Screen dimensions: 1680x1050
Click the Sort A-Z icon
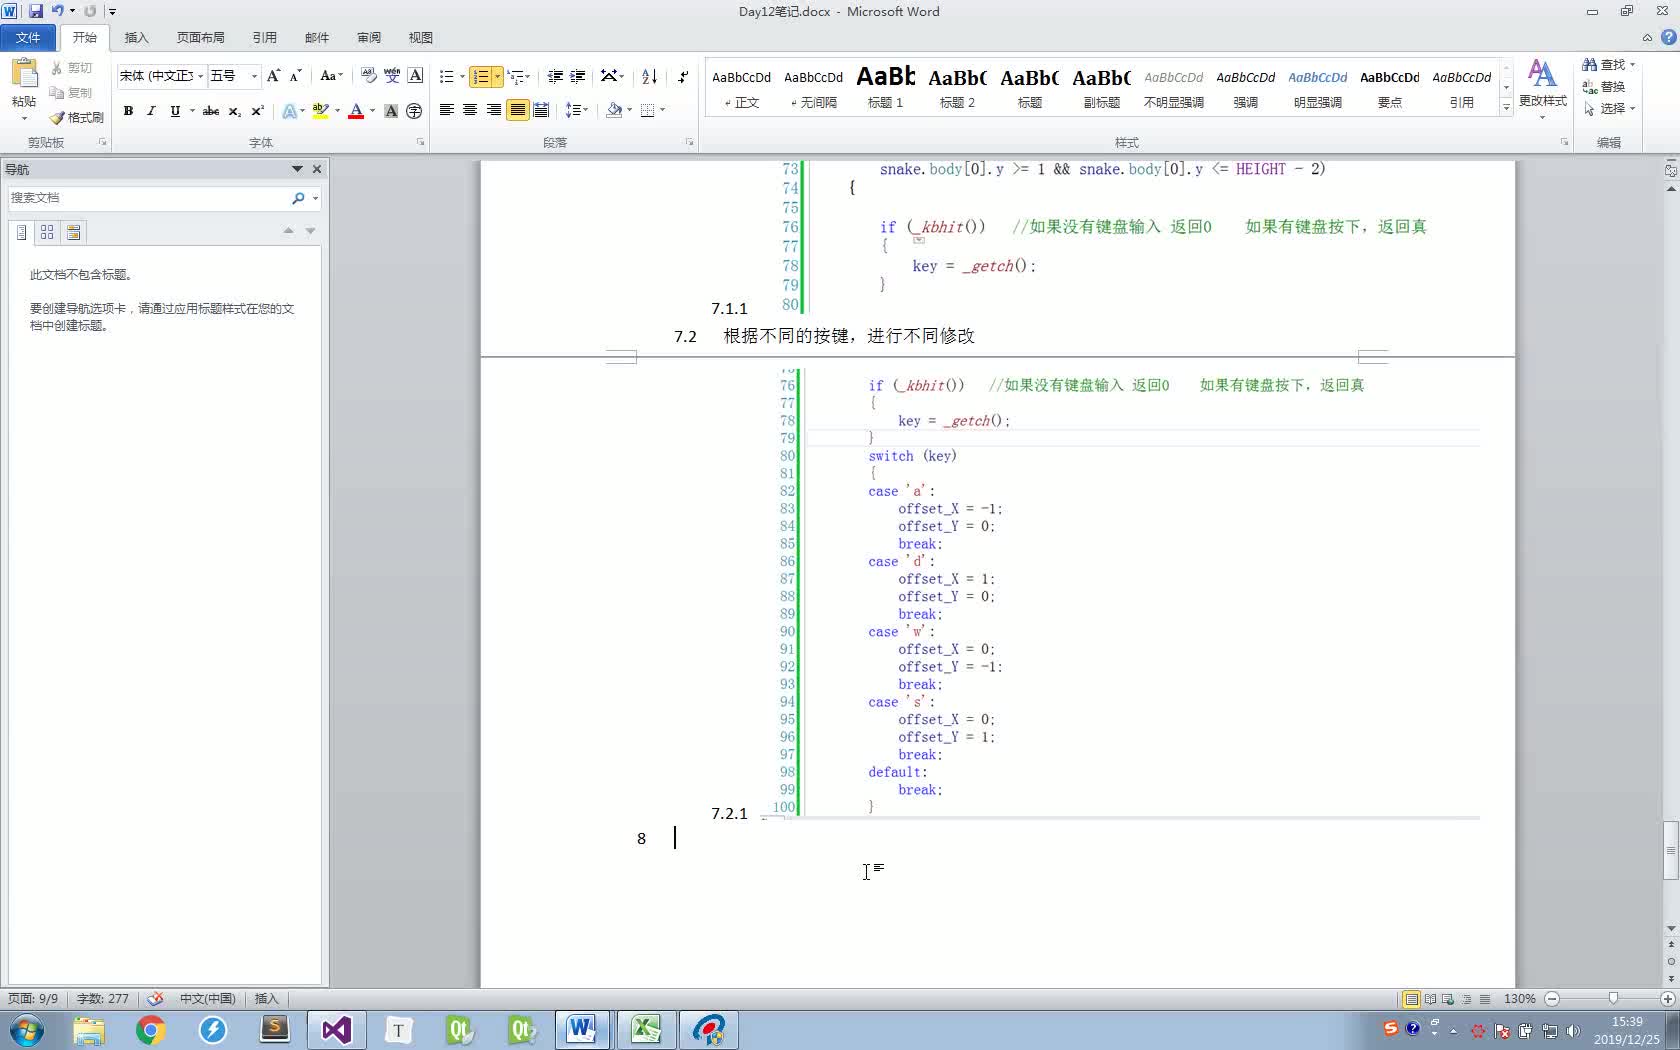tap(649, 76)
